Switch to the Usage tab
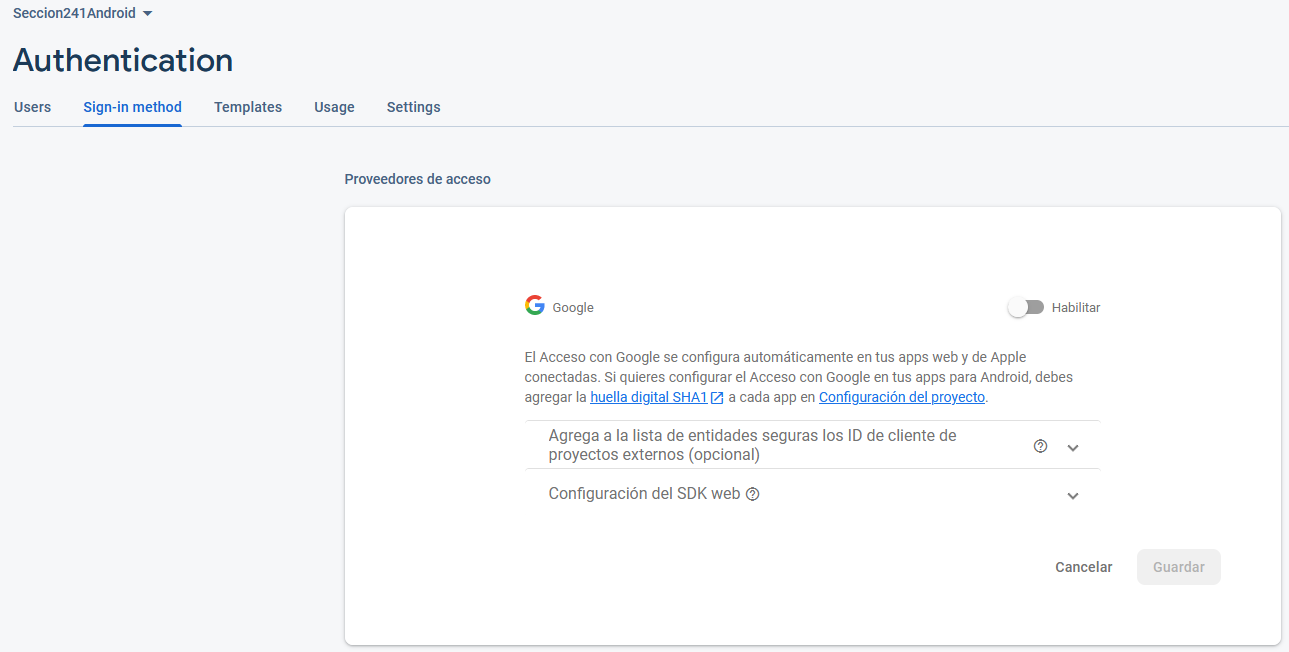Viewport: 1289px width, 652px height. coord(334,107)
